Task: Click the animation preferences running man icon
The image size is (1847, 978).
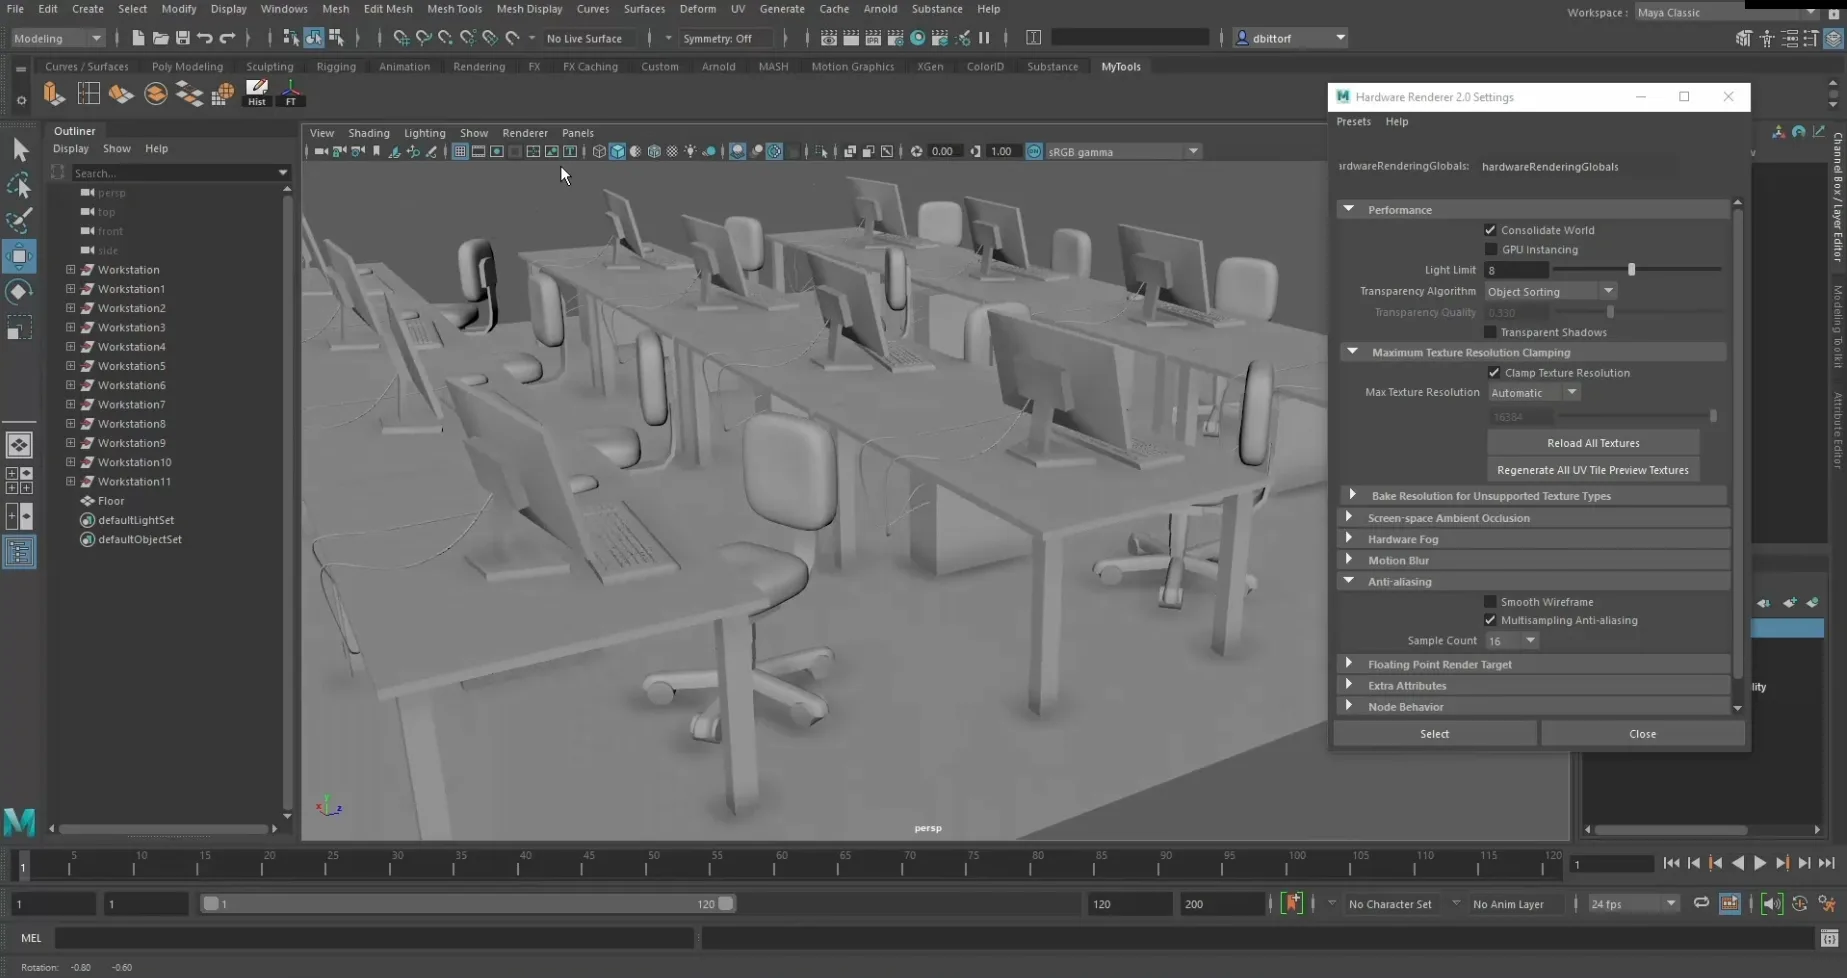Action: [x=1827, y=903]
